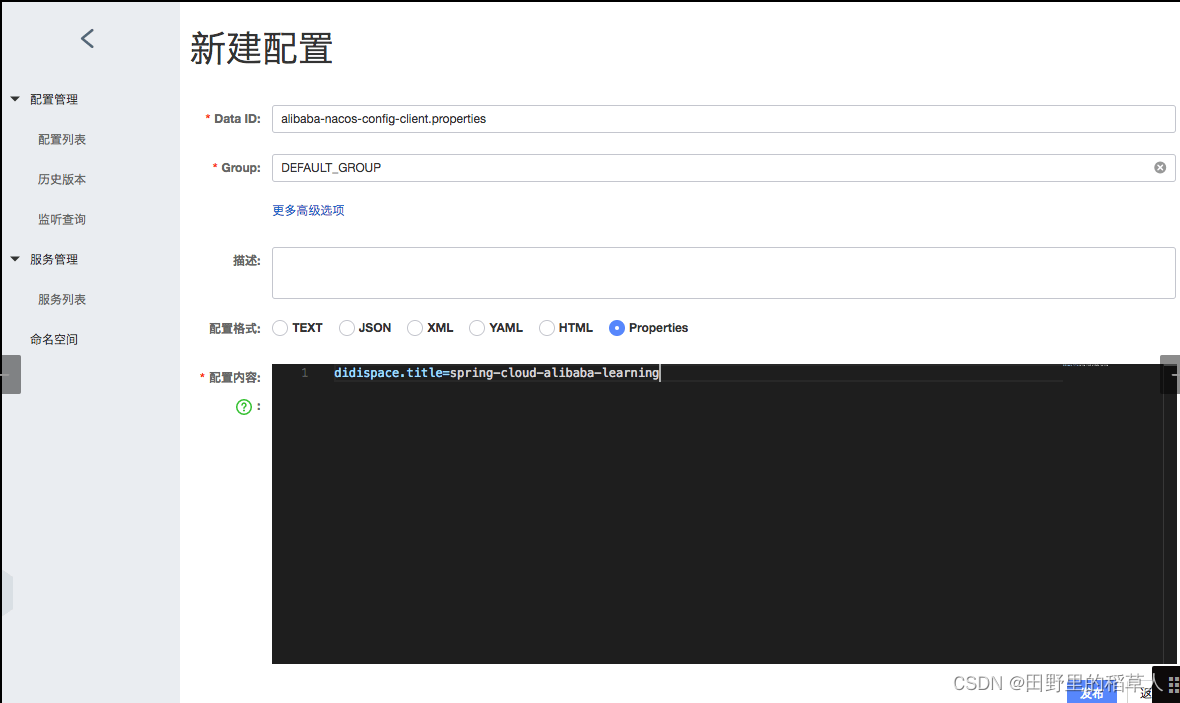Image resolution: width=1180 pixels, height=703 pixels.
Task: Expand 更多高级选项 link
Action: [308, 210]
